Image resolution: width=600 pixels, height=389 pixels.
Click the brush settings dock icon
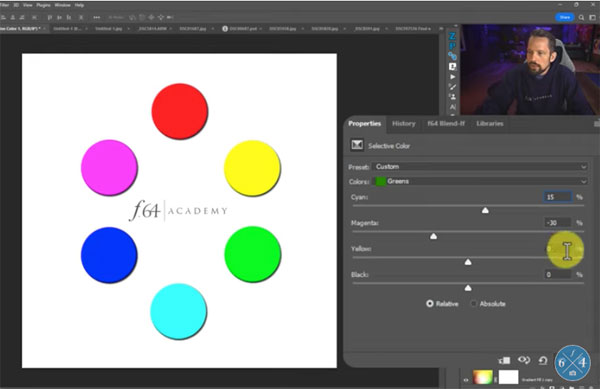tap(453, 87)
